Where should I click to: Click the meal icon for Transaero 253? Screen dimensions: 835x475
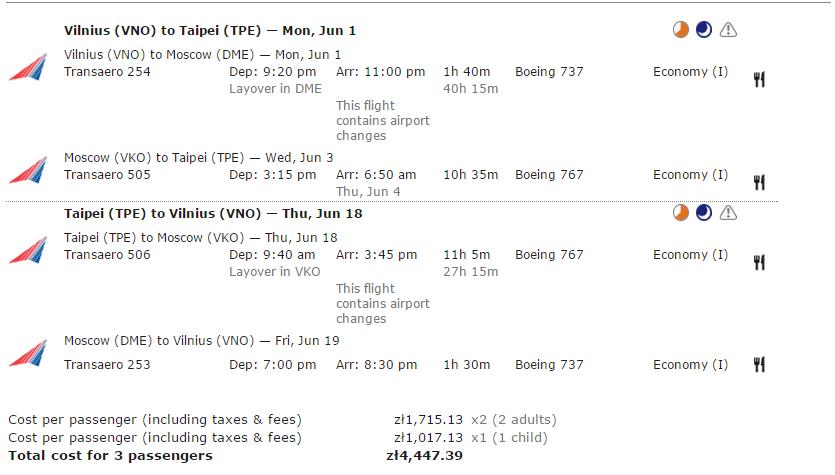(x=759, y=365)
